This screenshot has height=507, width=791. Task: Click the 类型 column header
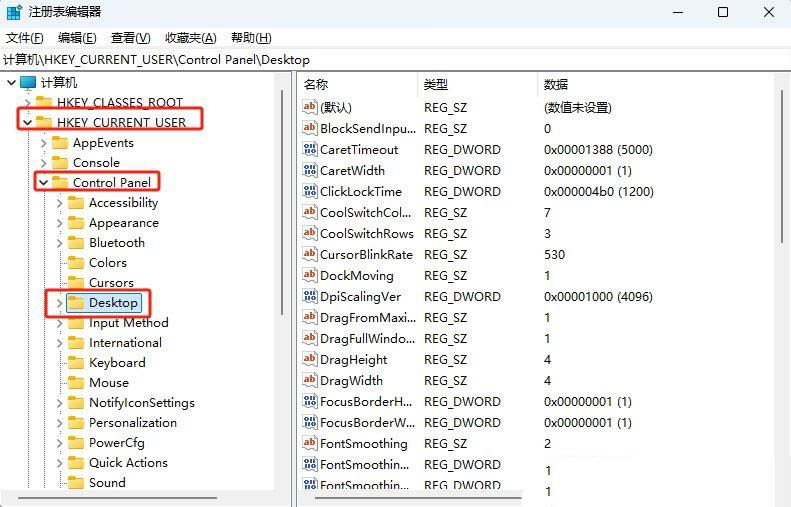(x=435, y=84)
